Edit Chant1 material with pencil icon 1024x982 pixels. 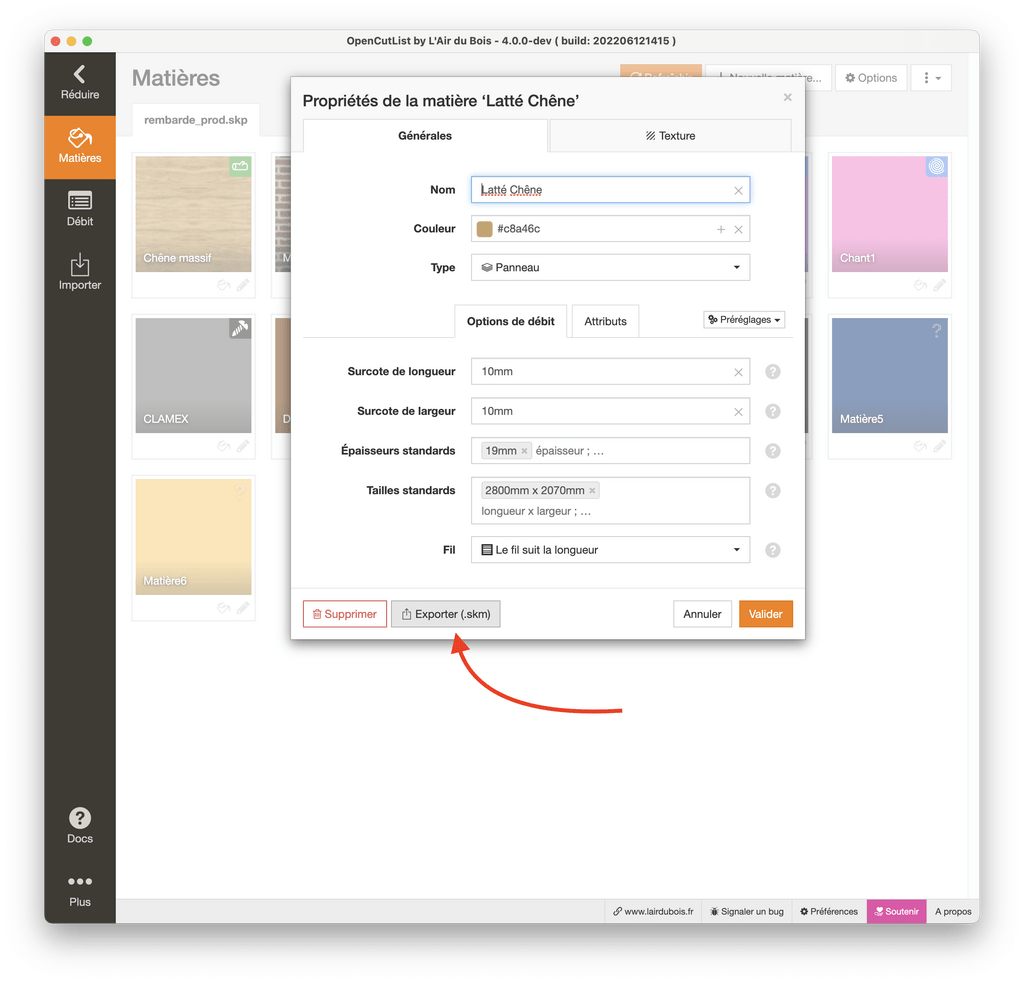tap(939, 285)
